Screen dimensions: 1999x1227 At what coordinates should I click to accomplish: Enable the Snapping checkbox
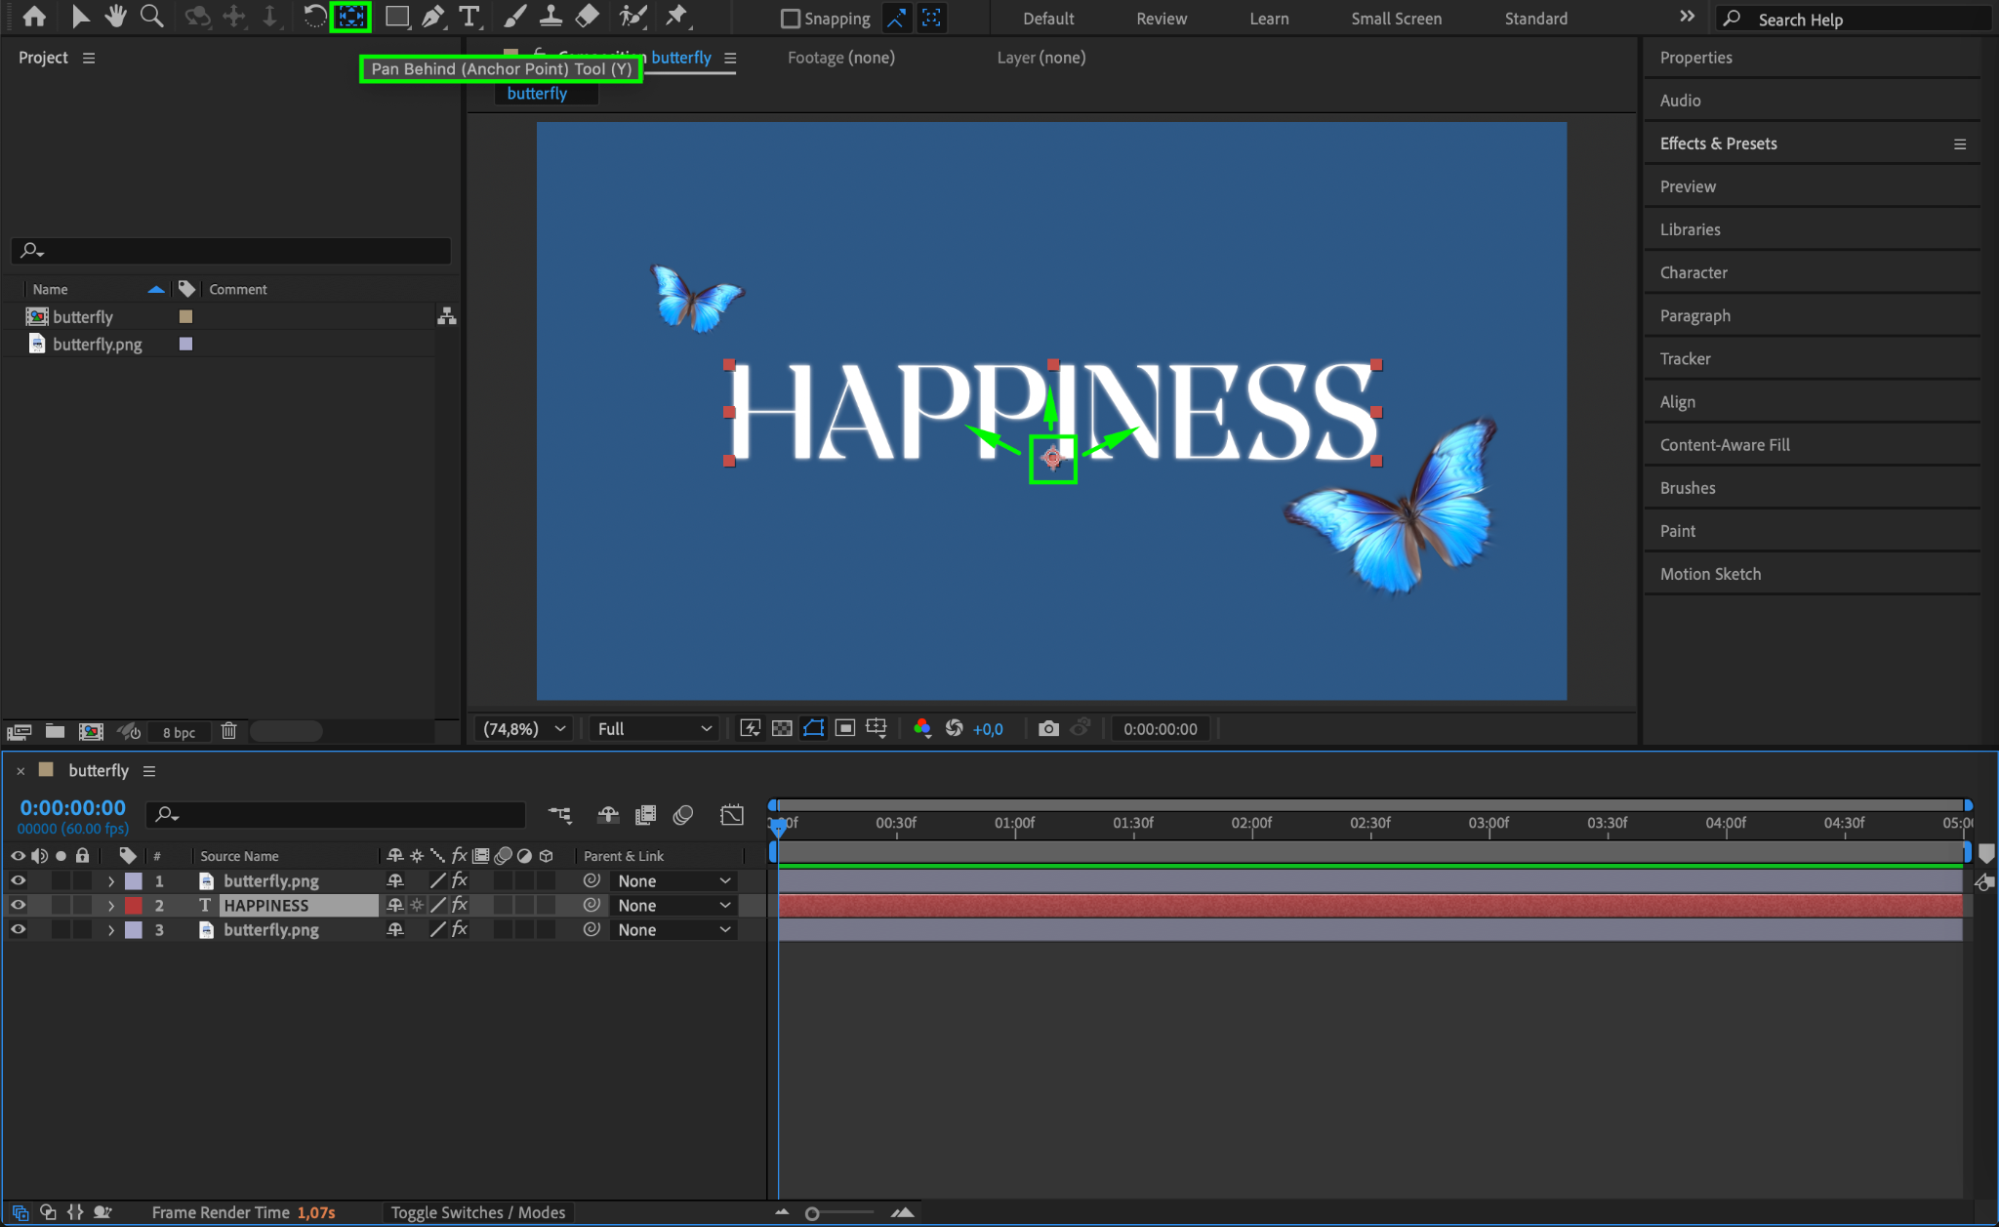[790, 19]
